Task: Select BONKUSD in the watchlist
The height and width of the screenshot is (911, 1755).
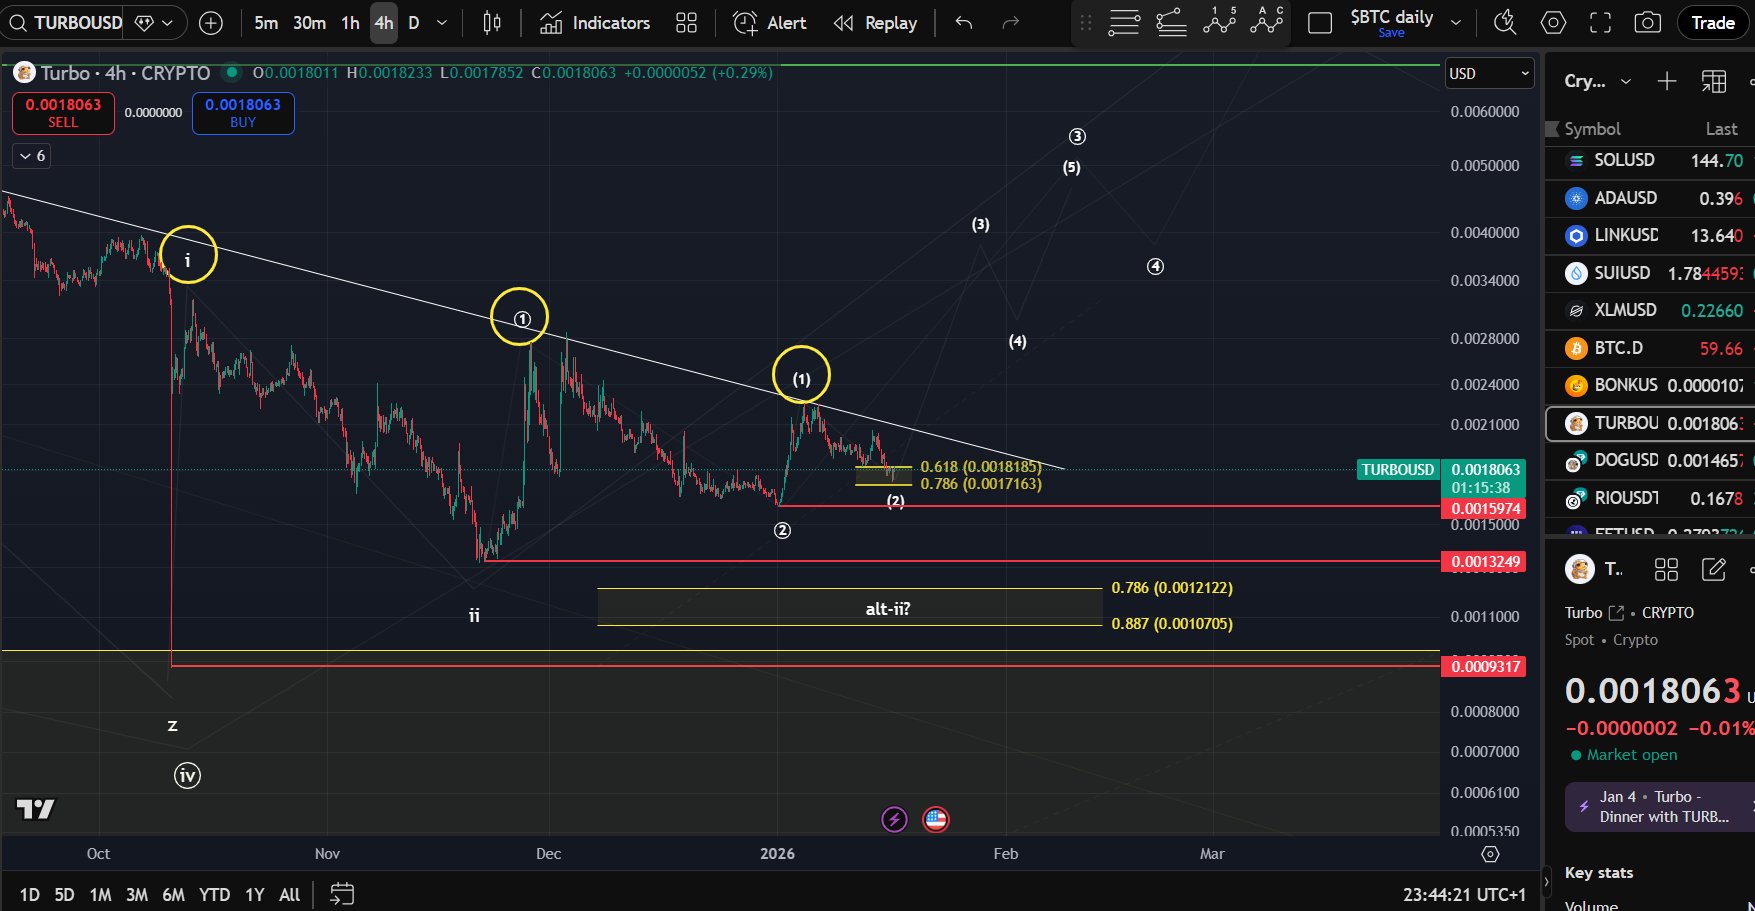Action: point(1650,385)
